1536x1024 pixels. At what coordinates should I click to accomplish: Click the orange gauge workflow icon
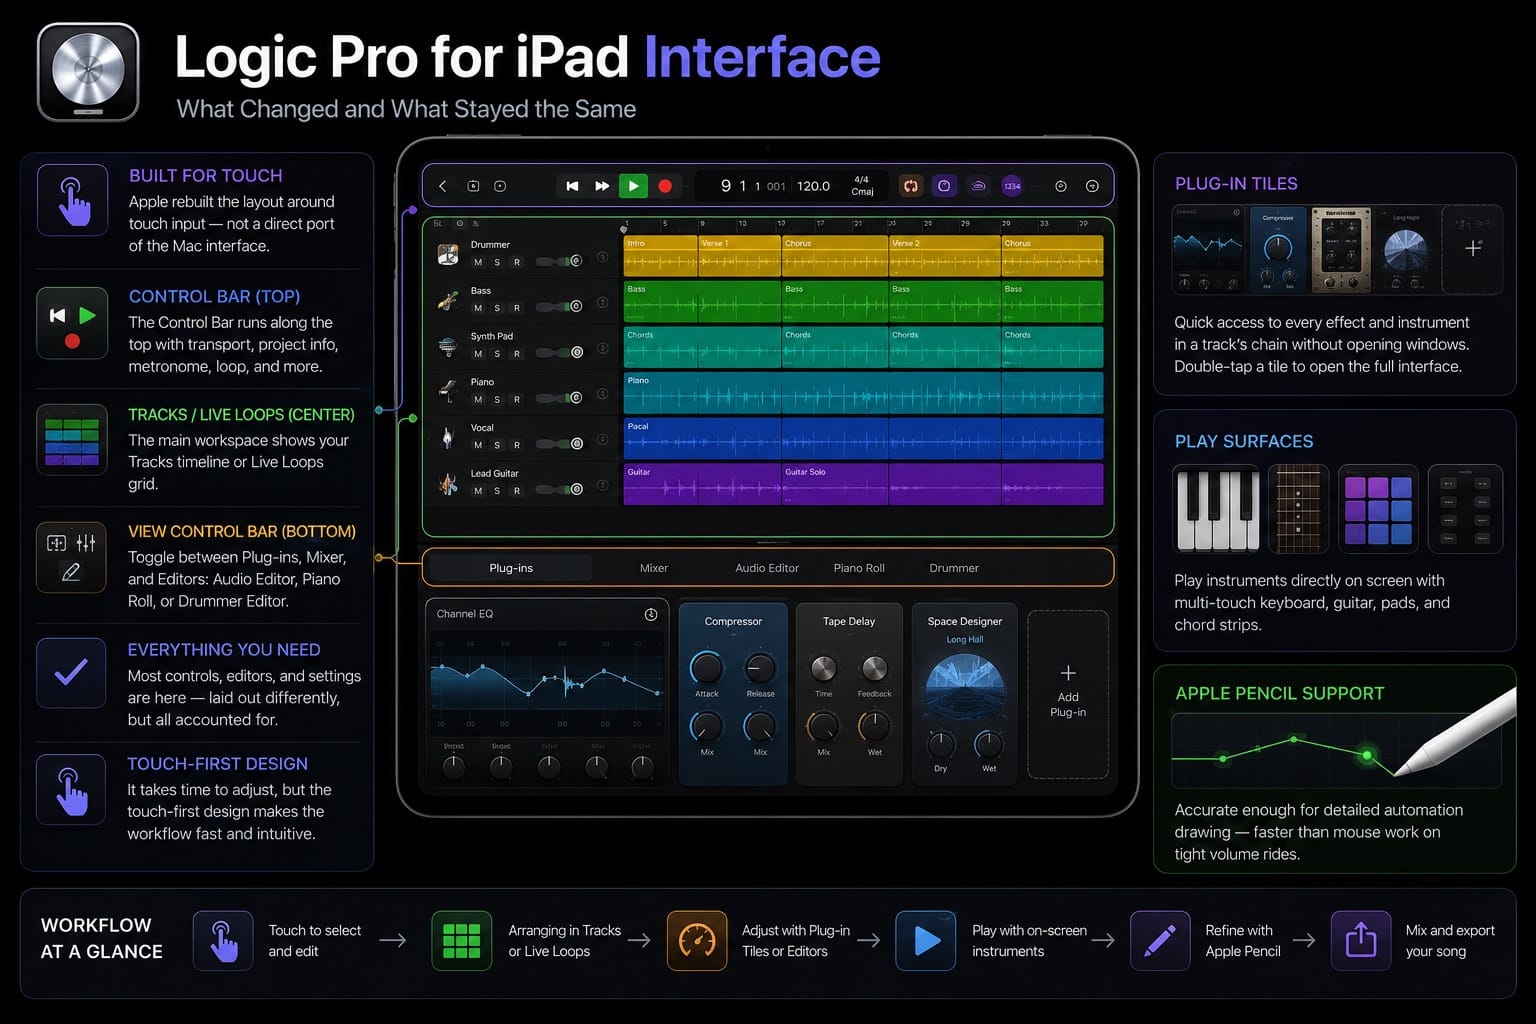click(x=697, y=941)
